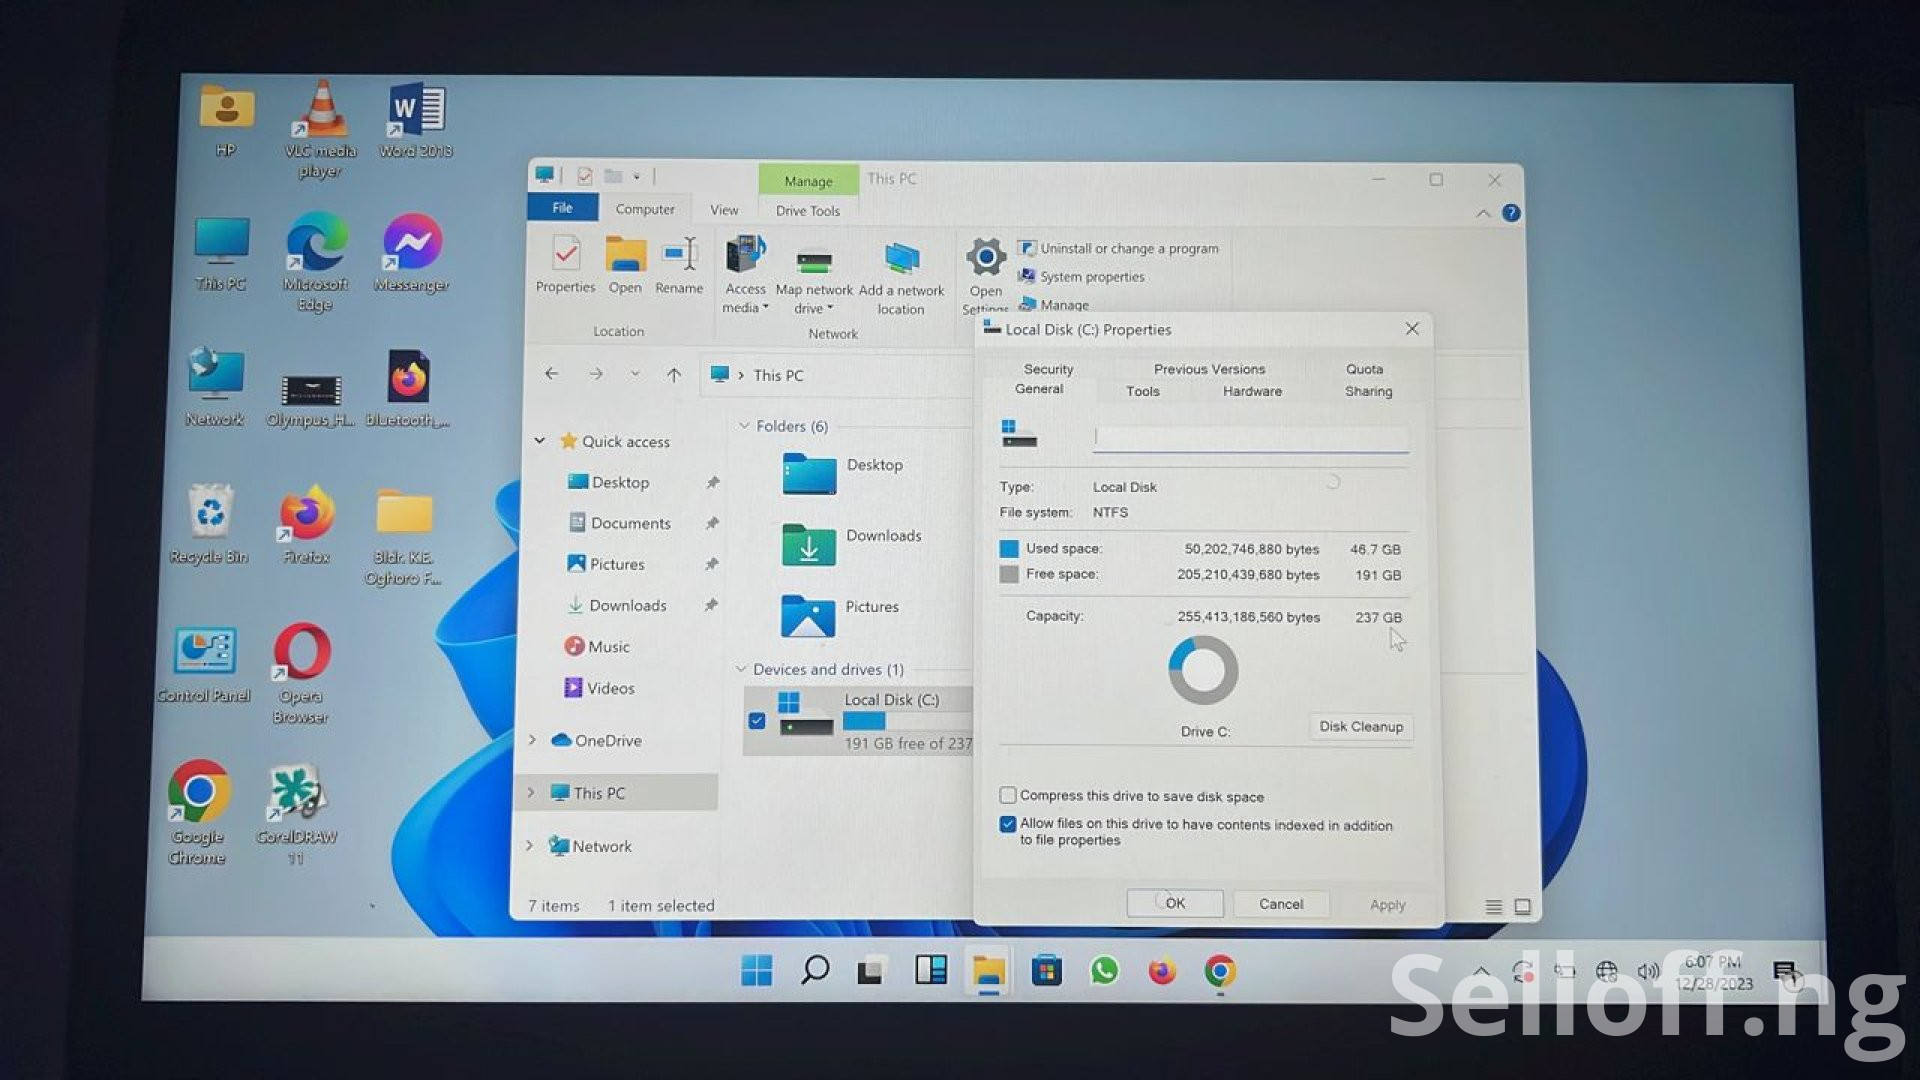Screen dimensions: 1920x1080
Task: Switch to the Sharing tab
Action: [1368, 391]
